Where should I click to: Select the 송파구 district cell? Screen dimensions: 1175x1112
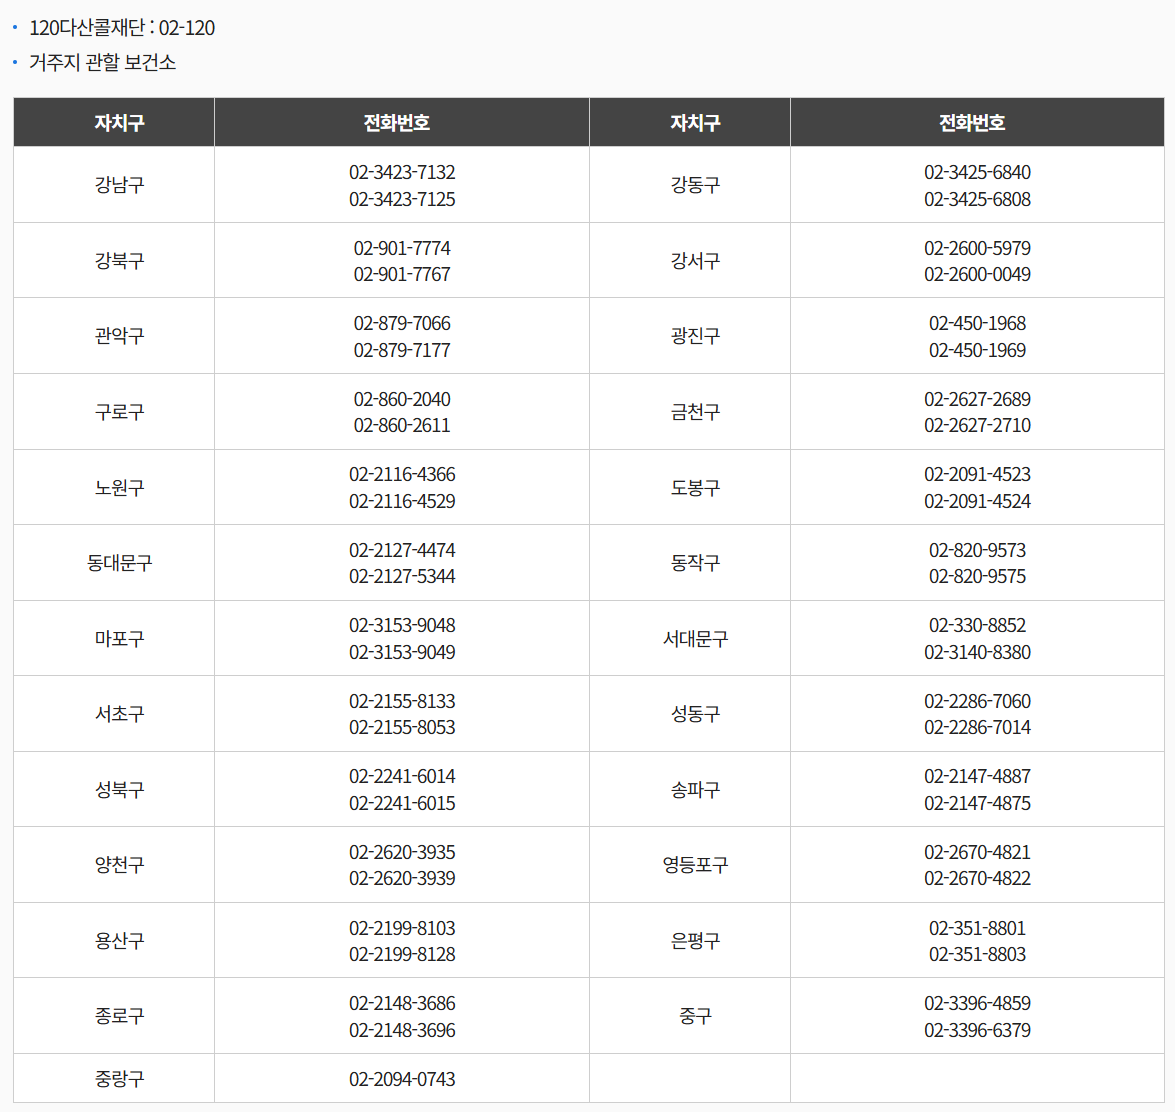pyautogui.click(x=695, y=790)
